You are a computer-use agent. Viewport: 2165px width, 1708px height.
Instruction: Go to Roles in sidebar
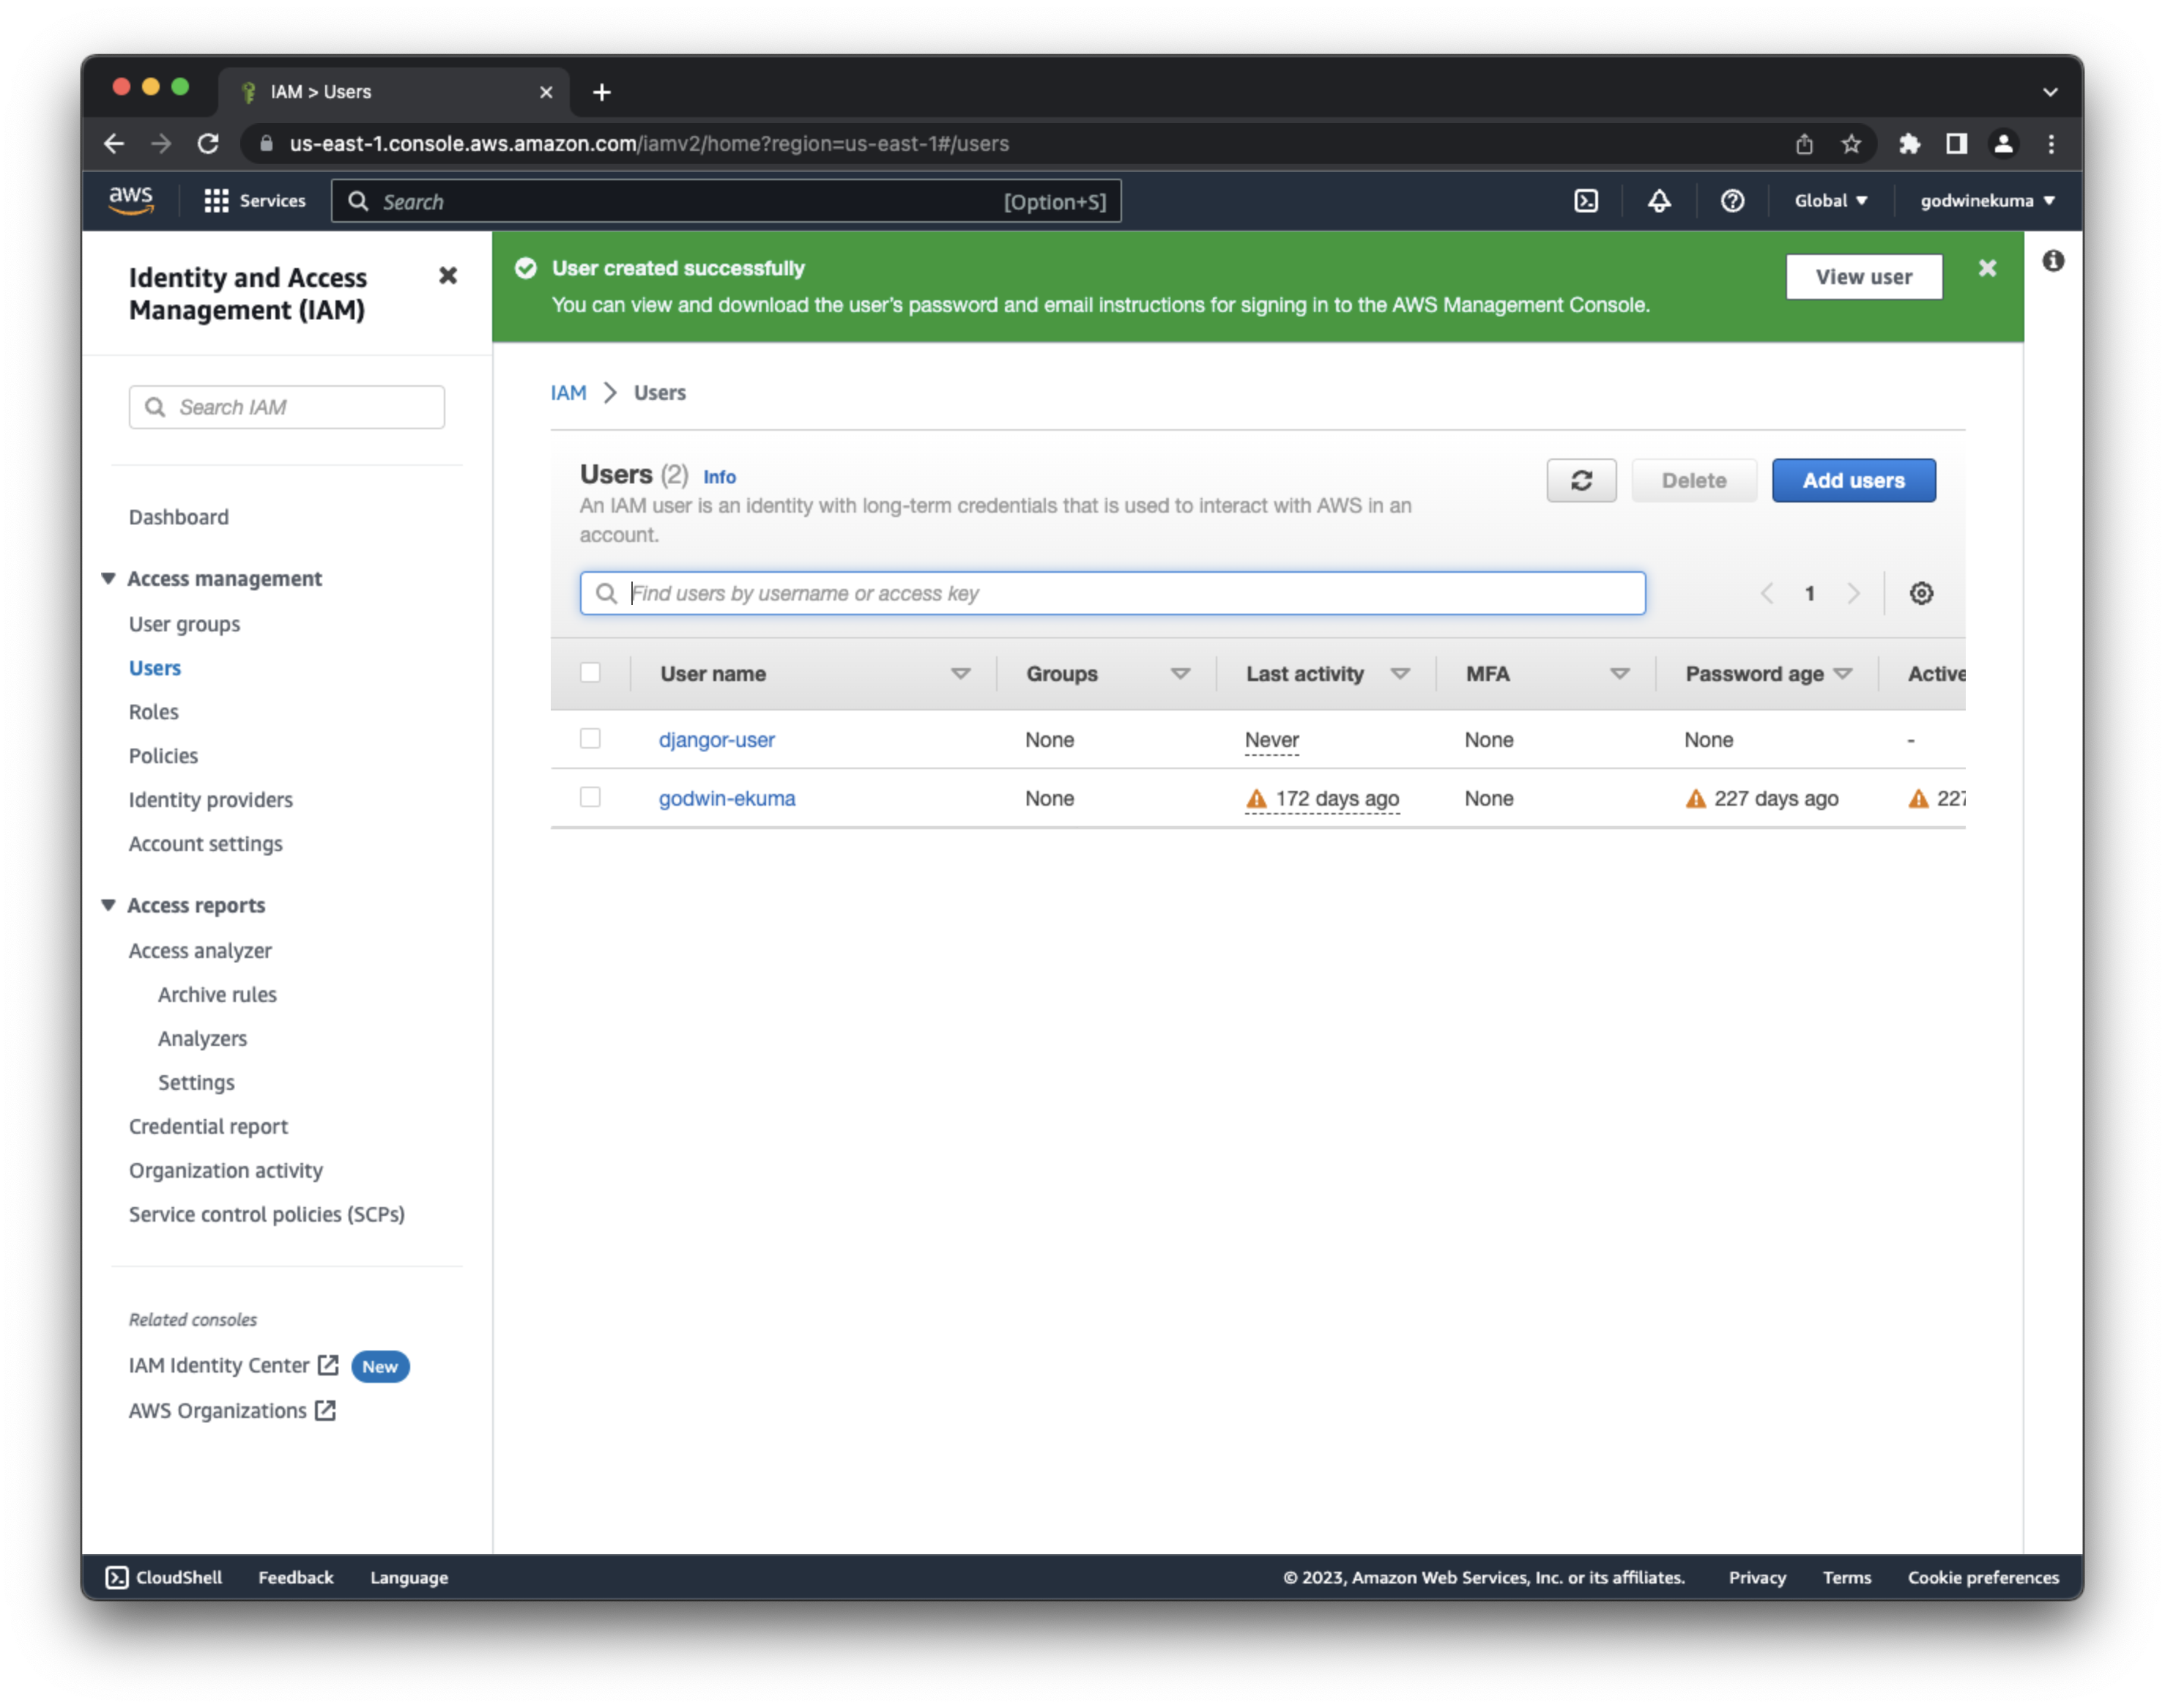153,712
